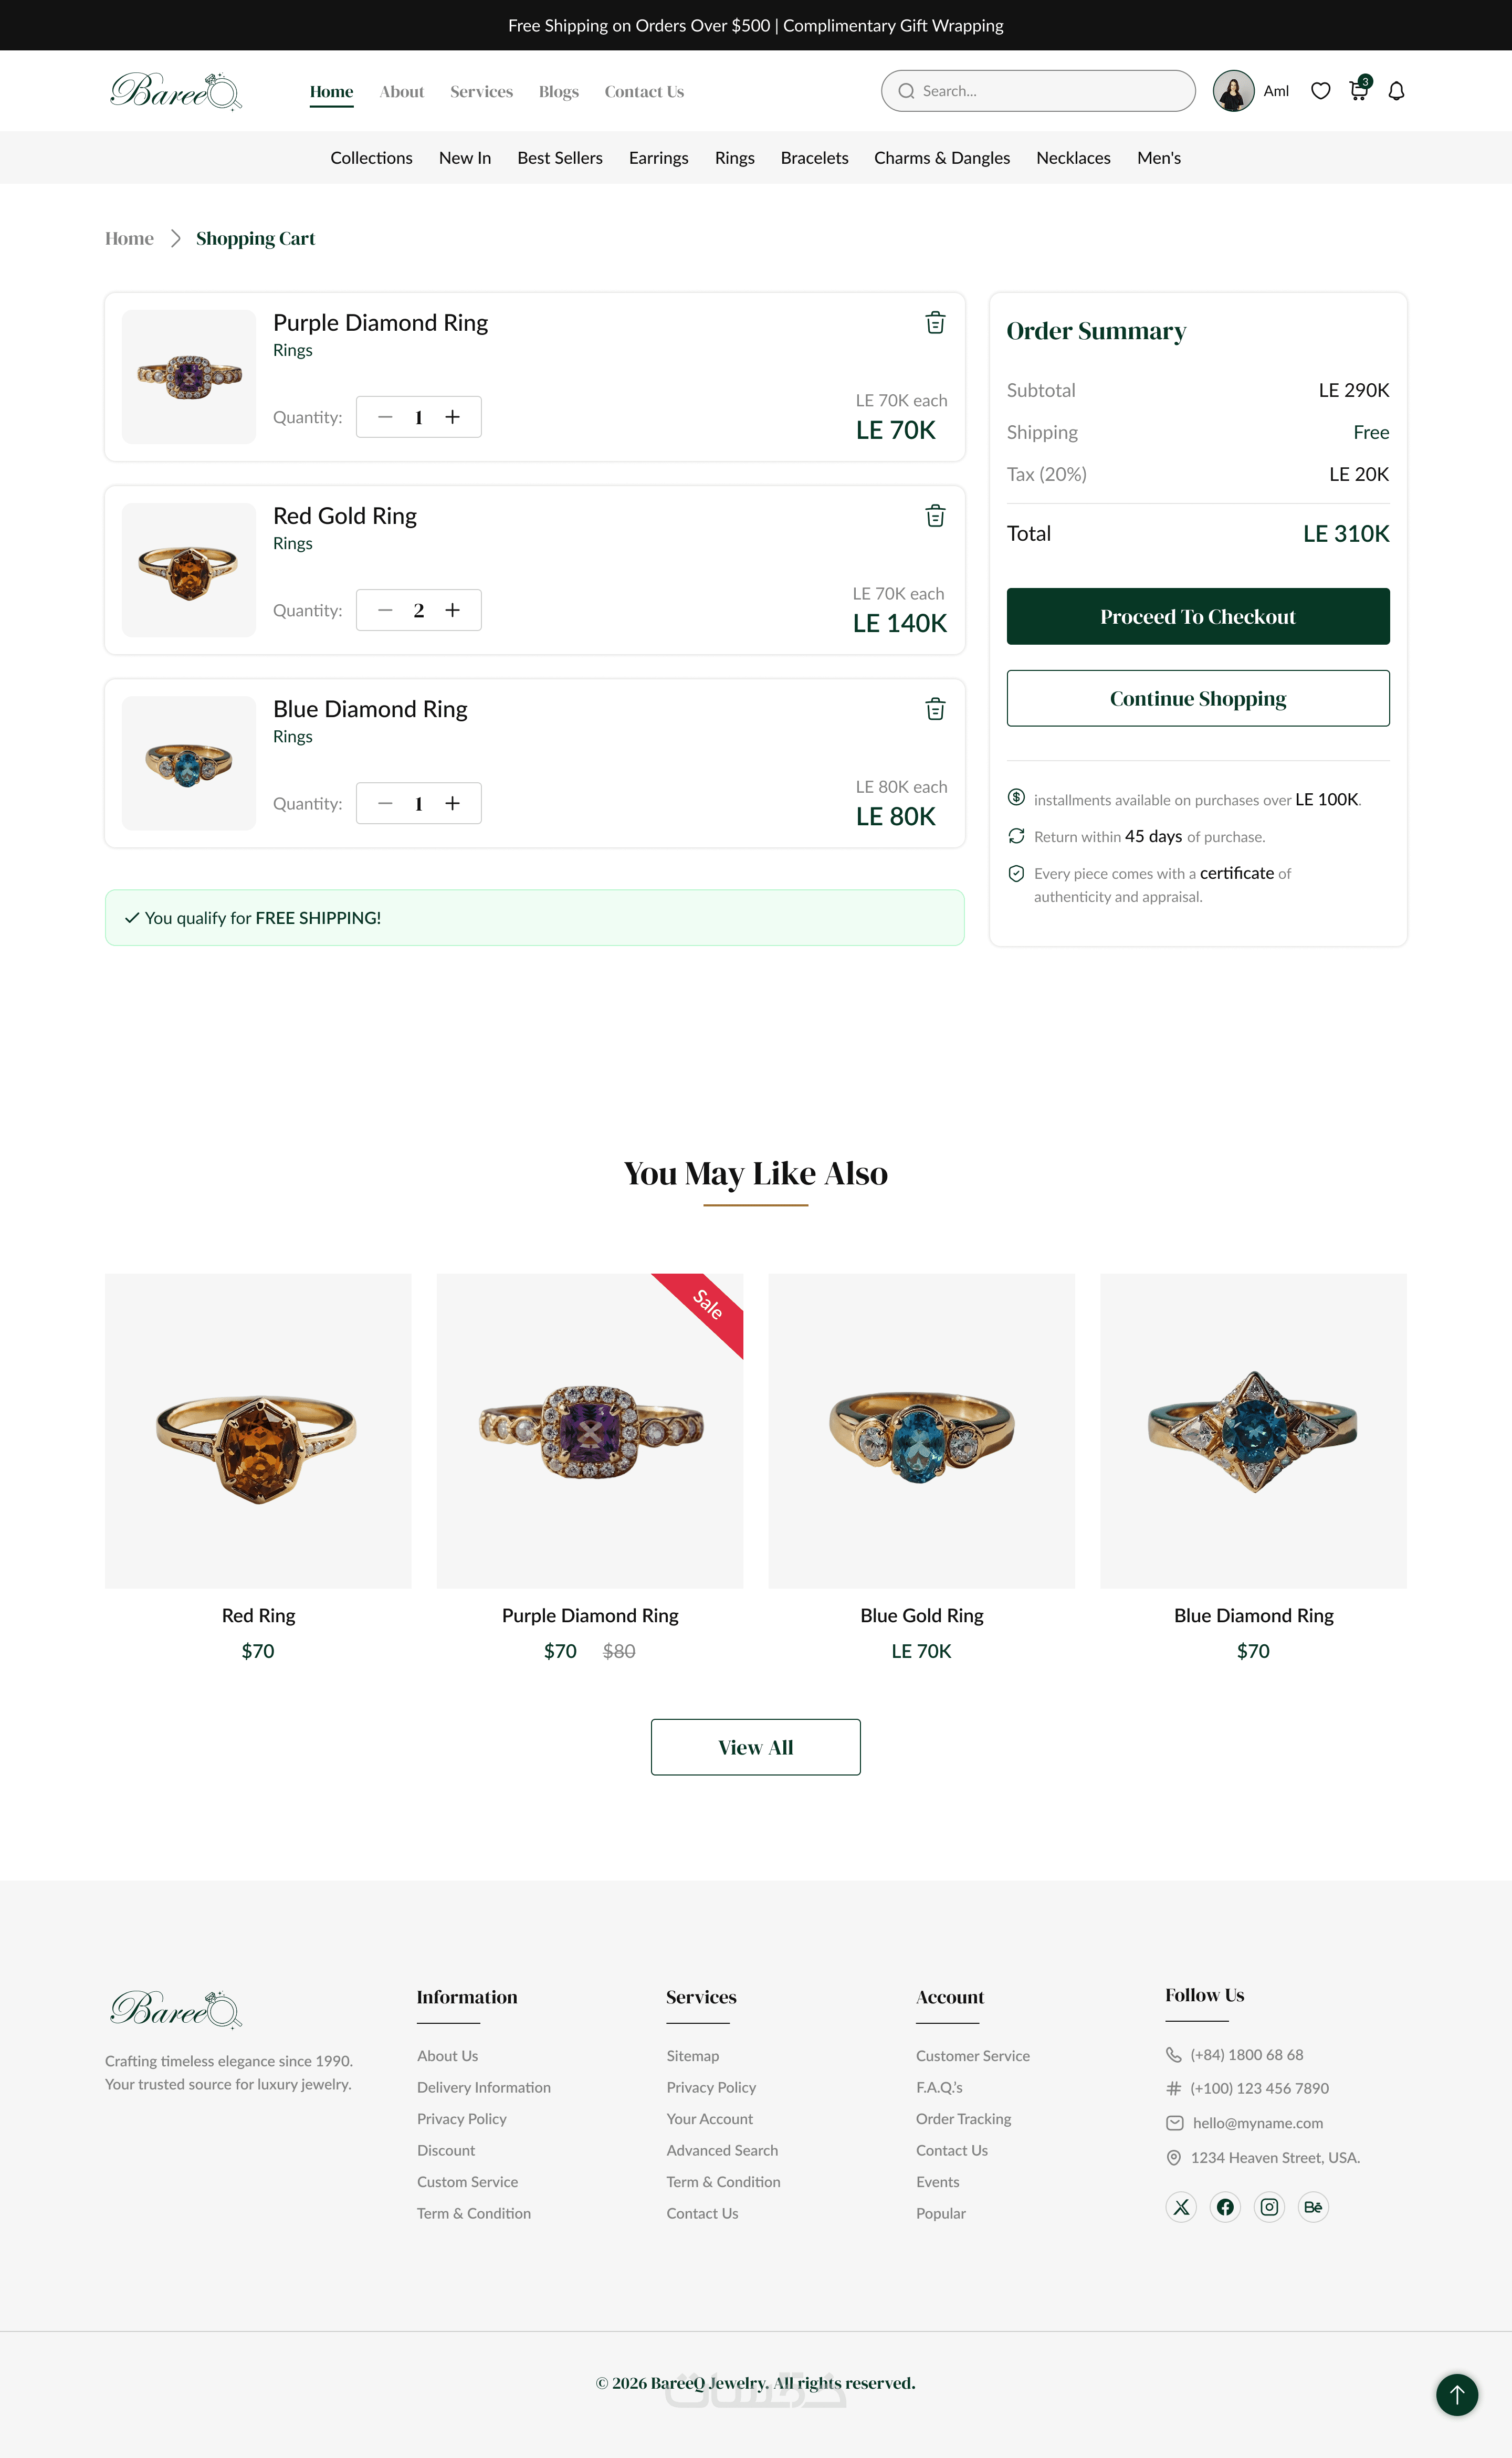Open the wishlist heart icon
The image size is (1512, 2458).
(x=1320, y=91)
